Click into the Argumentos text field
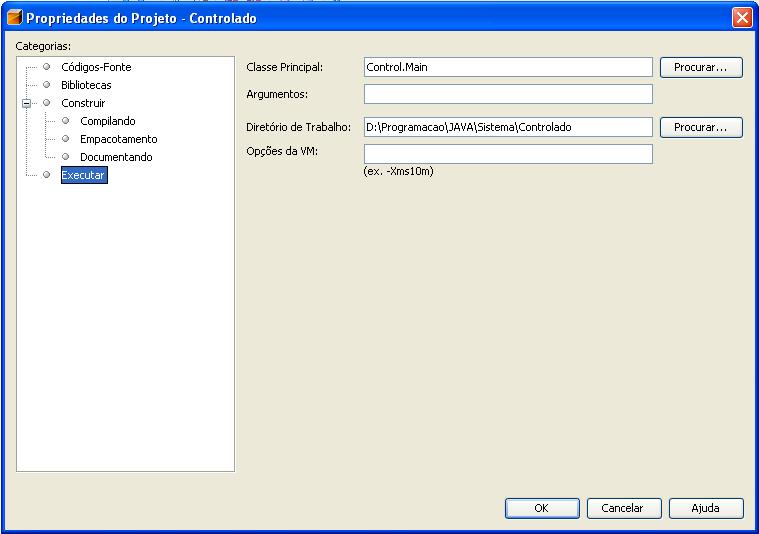The width and height of the screenshot is (759, 534). point(508,94)
